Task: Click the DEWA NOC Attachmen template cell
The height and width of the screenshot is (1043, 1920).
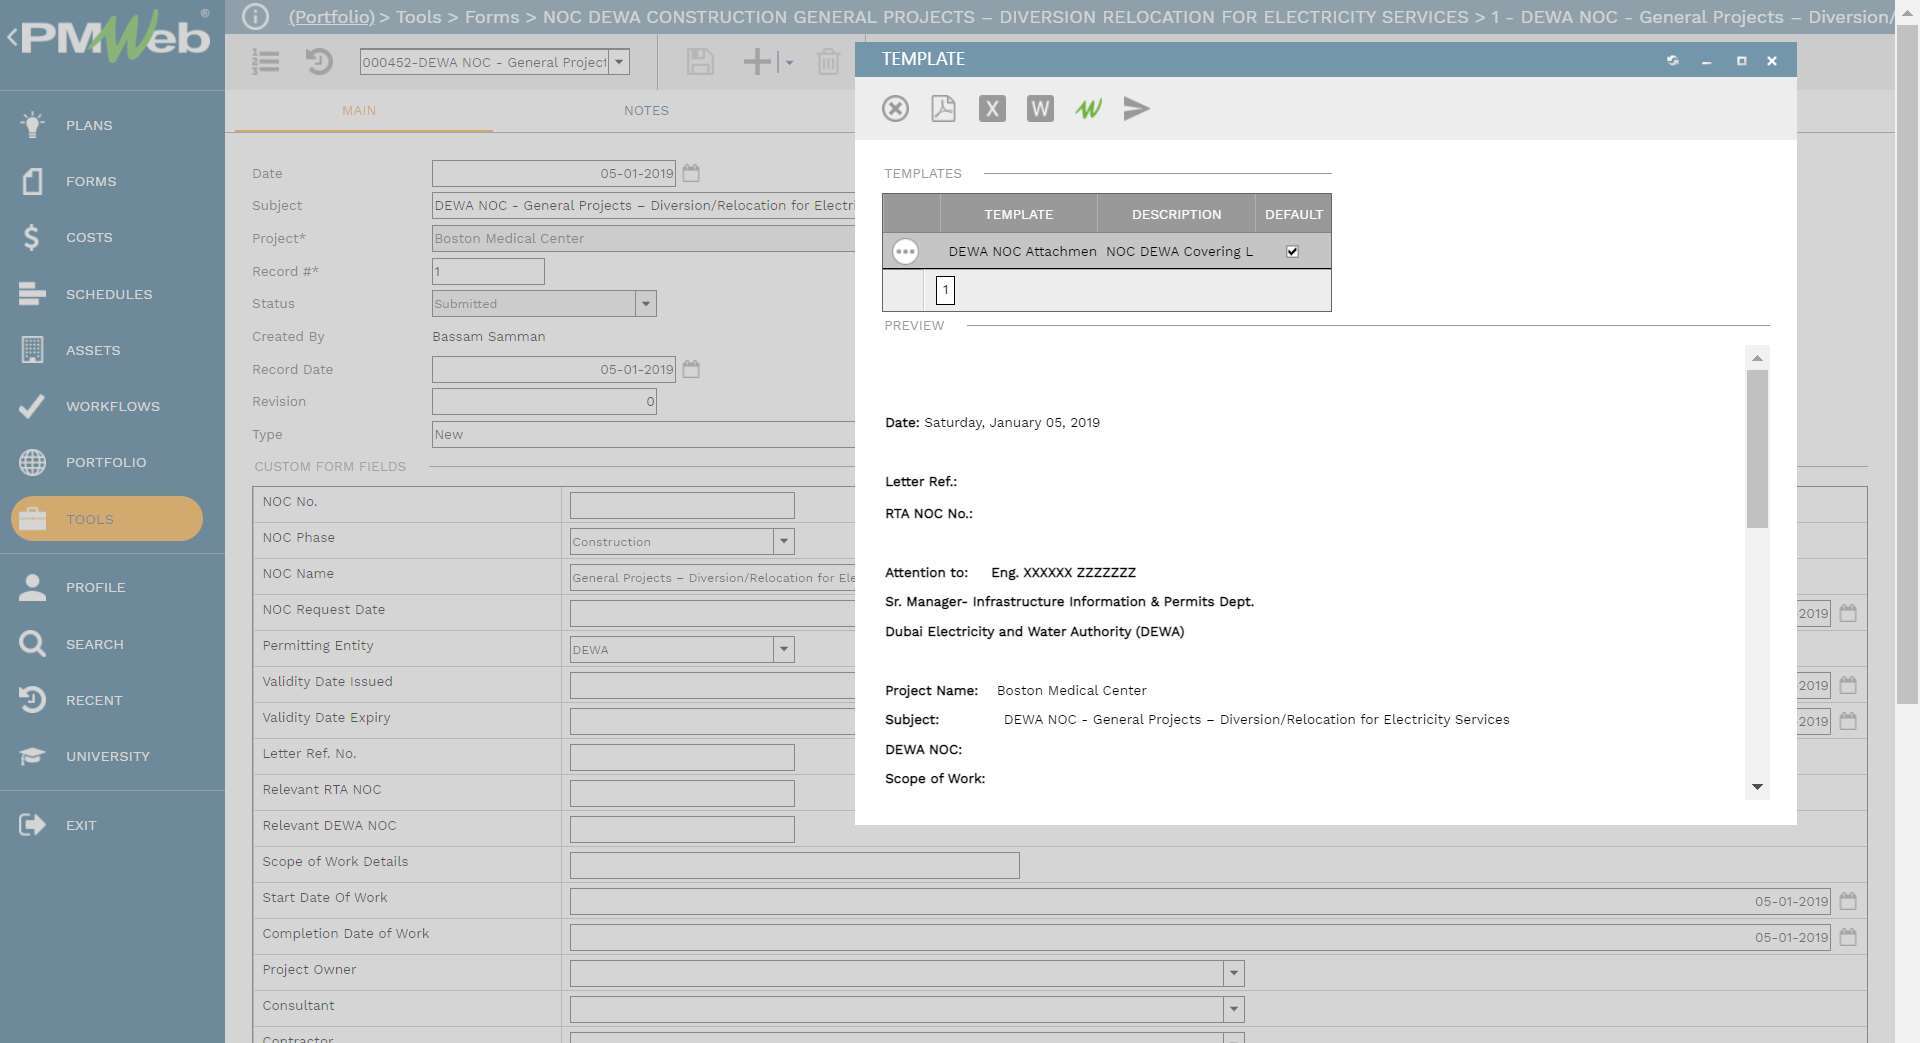Action: (1021, 251)
